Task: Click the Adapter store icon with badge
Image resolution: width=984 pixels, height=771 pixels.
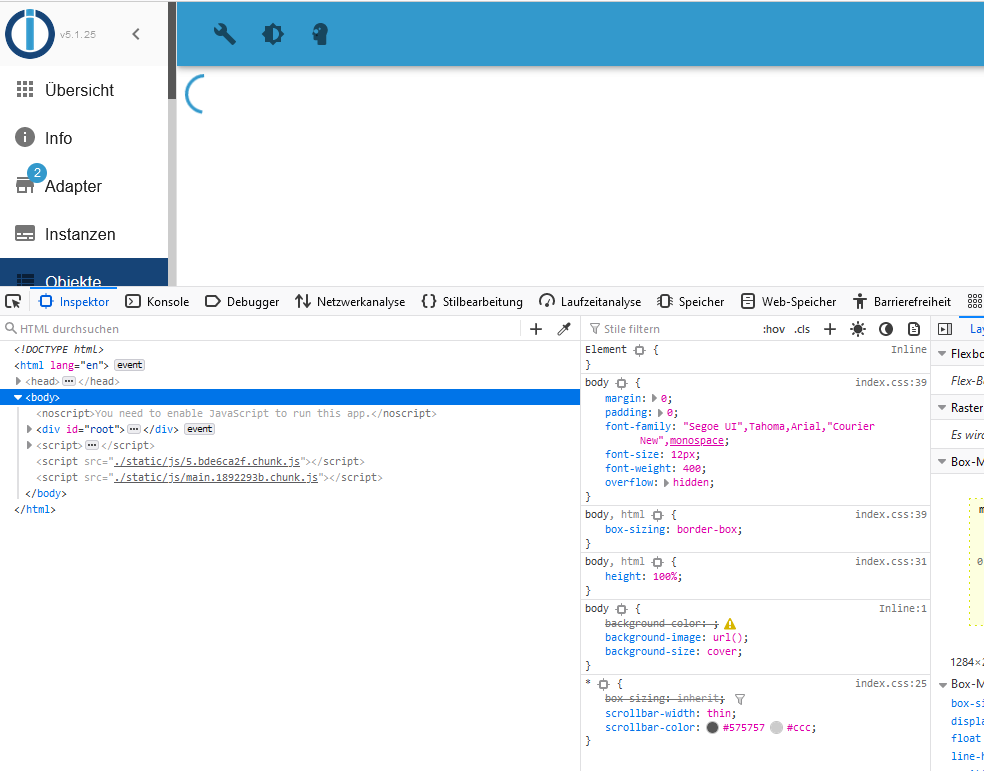Action: tap(25, 186)
